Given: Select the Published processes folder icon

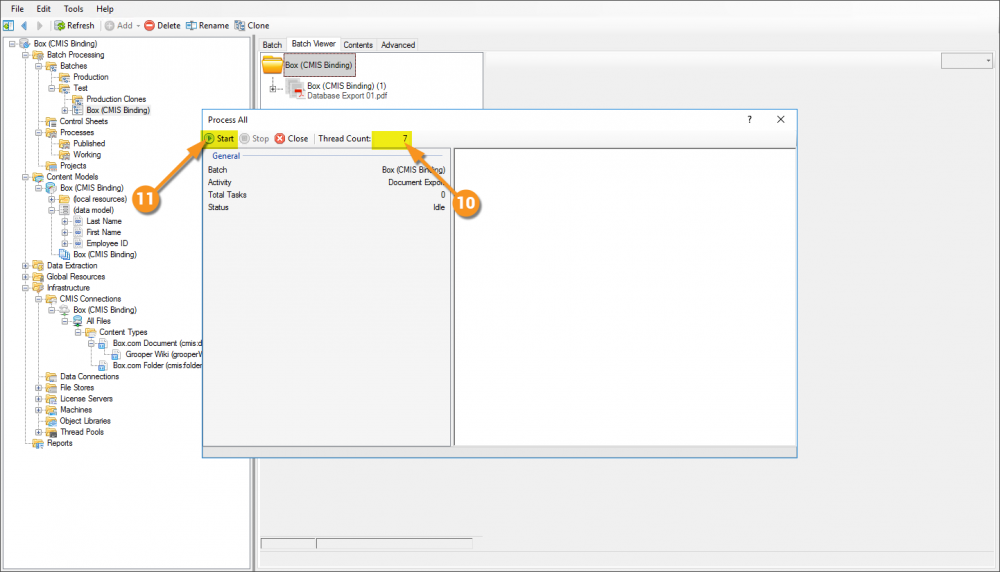Looking at the screenshot, I should pyautogui.click(x=64, y=144).
